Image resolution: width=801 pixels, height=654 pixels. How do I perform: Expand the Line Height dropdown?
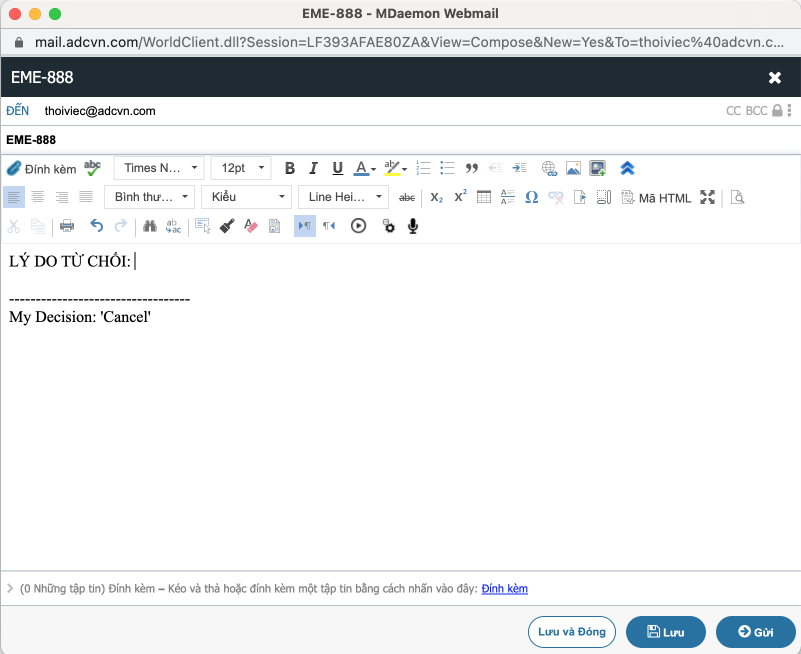[x=343, y=198]
